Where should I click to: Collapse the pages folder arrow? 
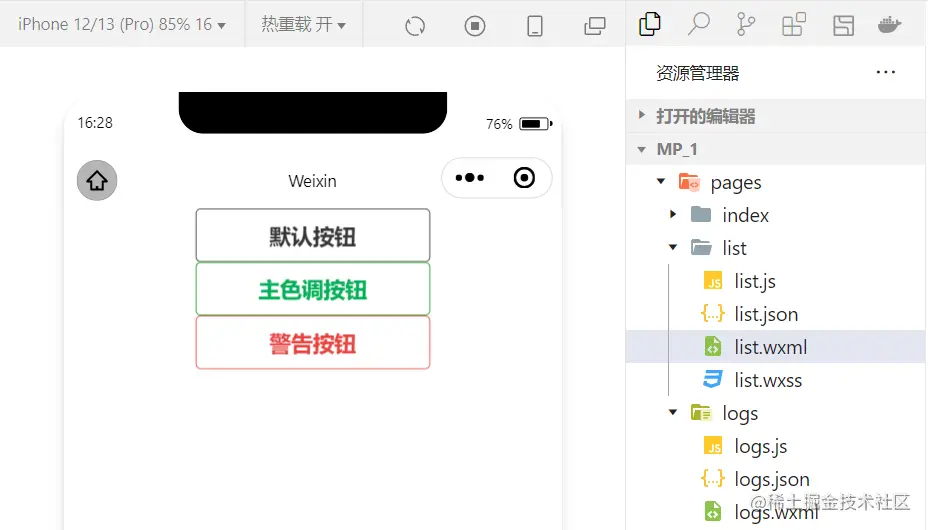tap(661, 181)
